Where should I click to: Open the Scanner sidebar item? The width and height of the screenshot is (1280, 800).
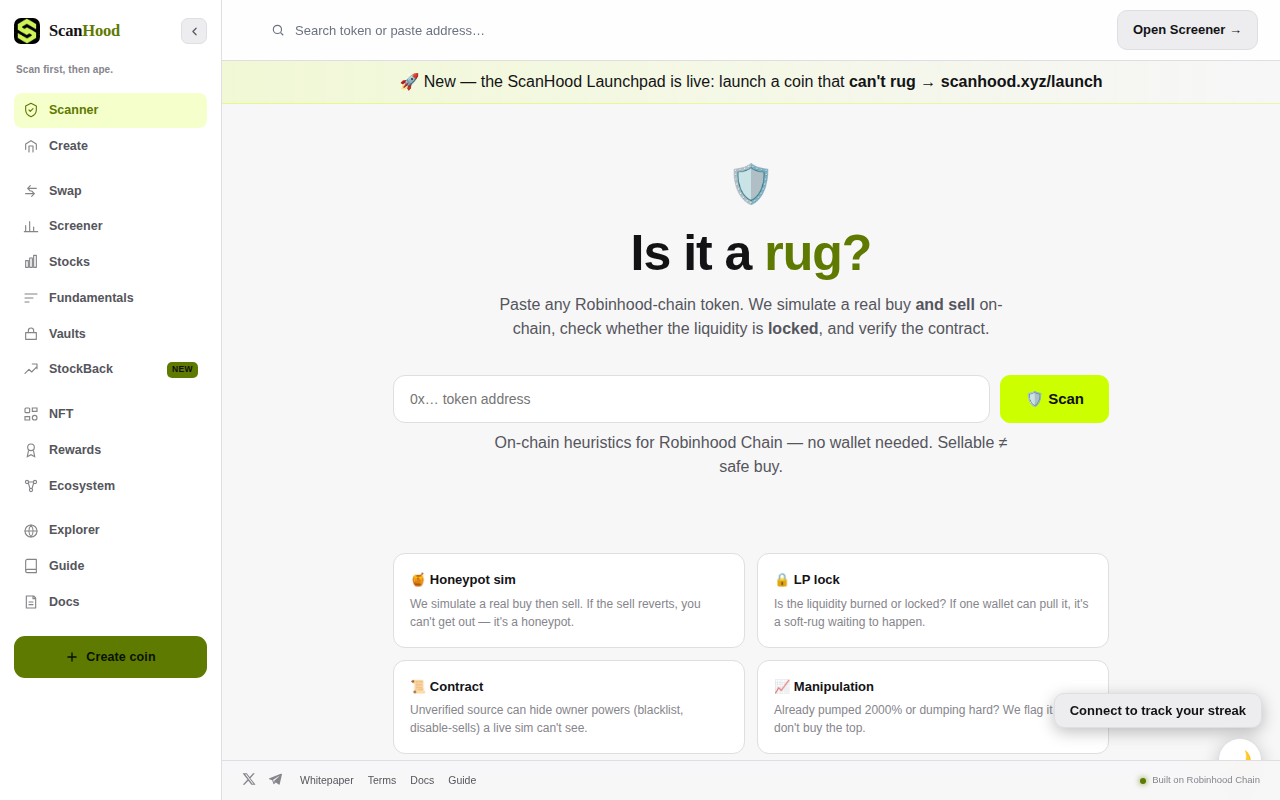tap(110, 110)
